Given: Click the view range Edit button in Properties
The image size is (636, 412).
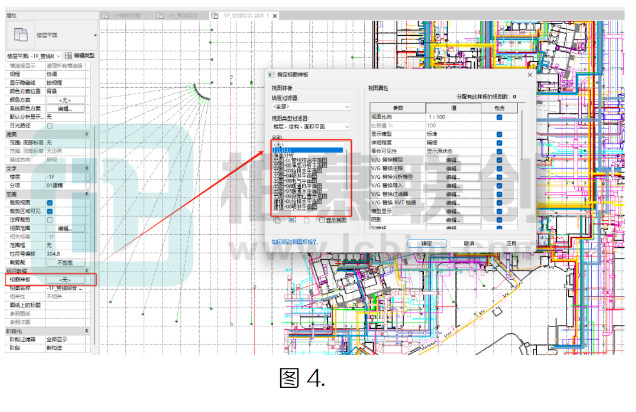Looking at the screenshot, I should [x=65, y=229].
